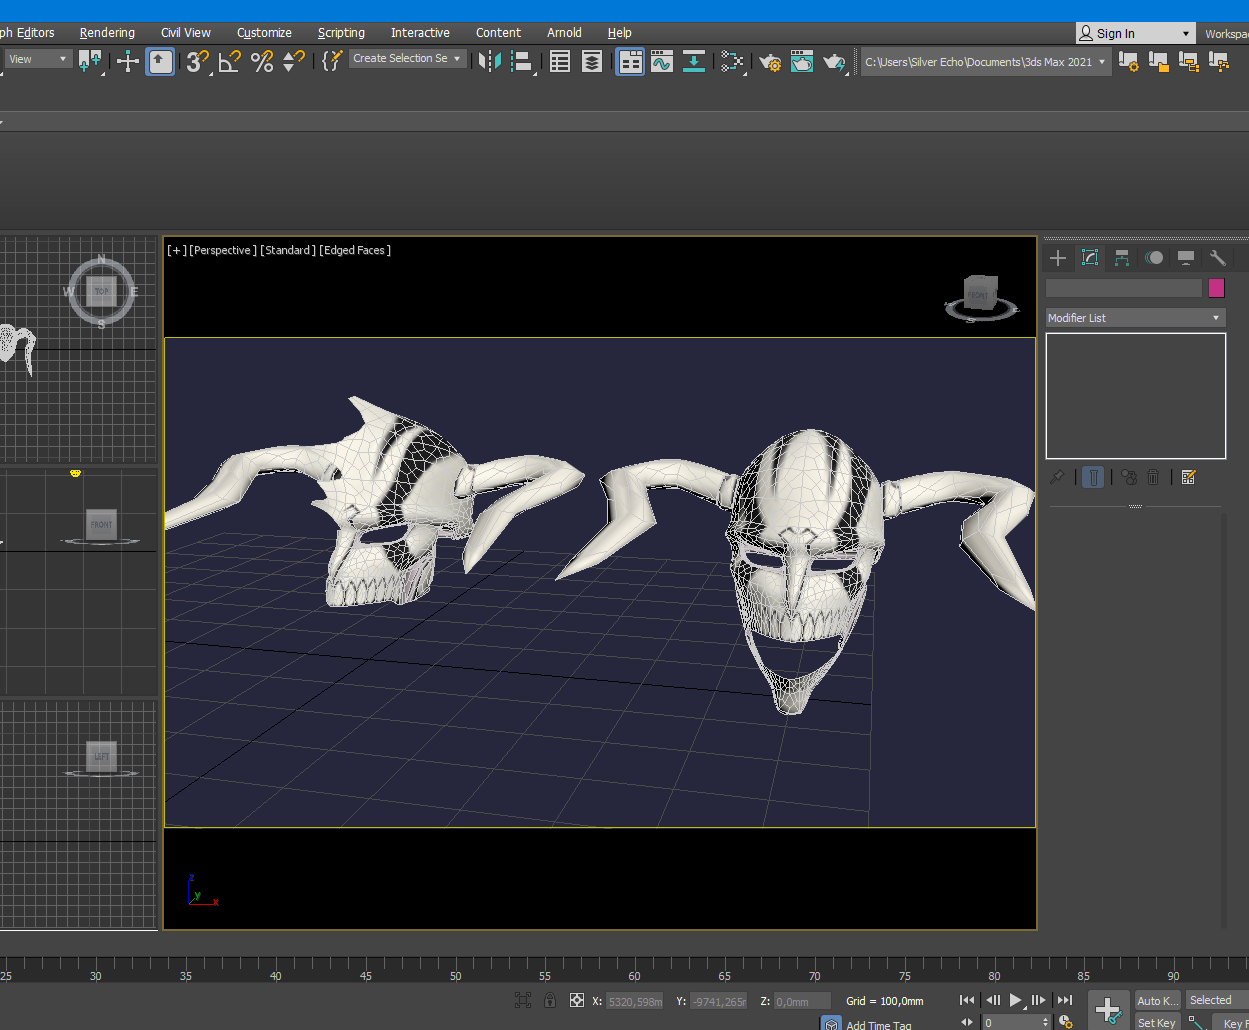
Task: Open Rendered Frame Window
Action: tap(802, 61)
